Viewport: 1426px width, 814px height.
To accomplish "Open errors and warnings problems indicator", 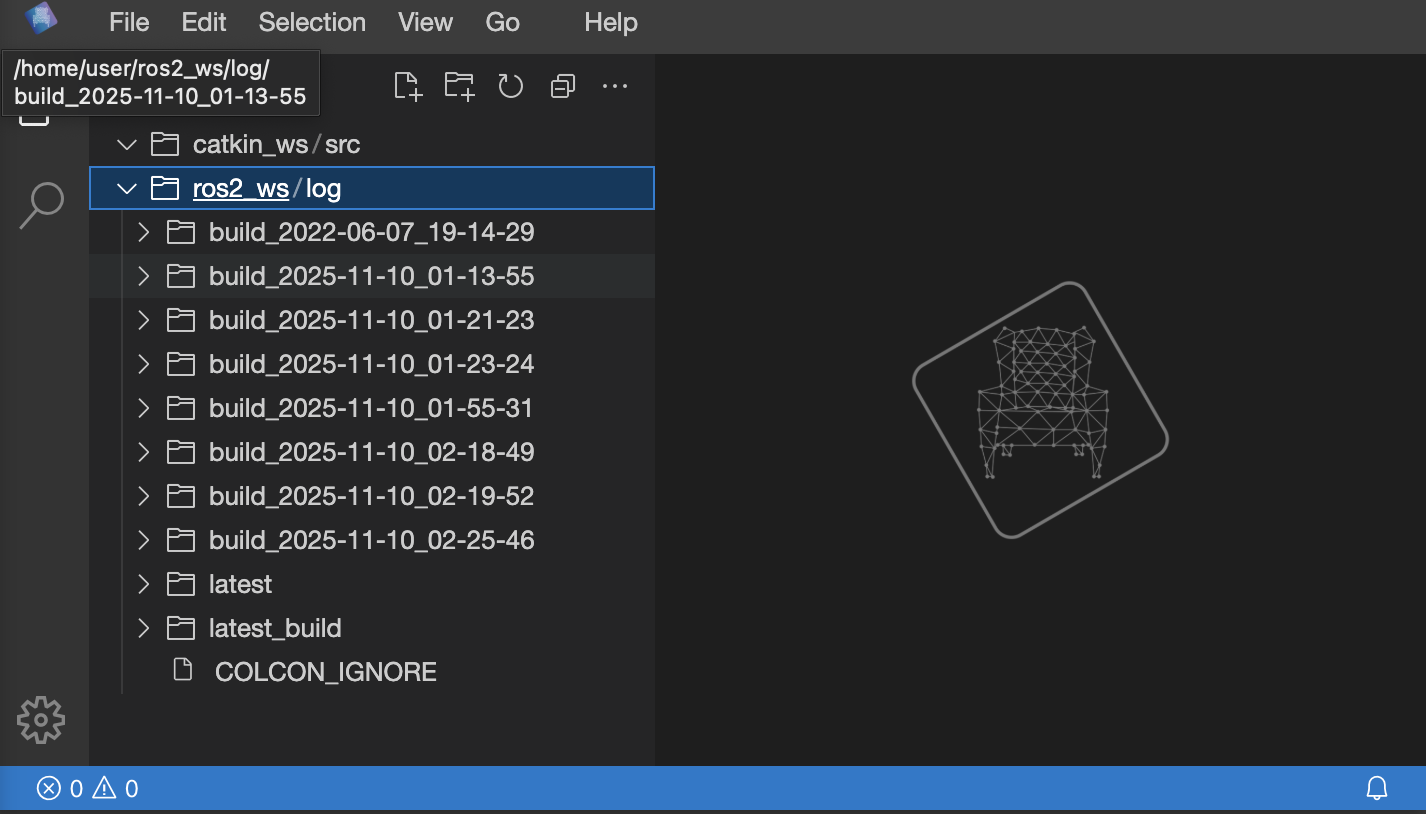I will 88,789.
